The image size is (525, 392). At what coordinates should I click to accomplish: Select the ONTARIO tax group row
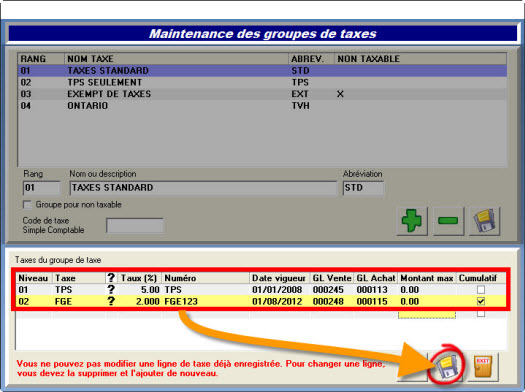pyautogui.click(x=262, y=106)
